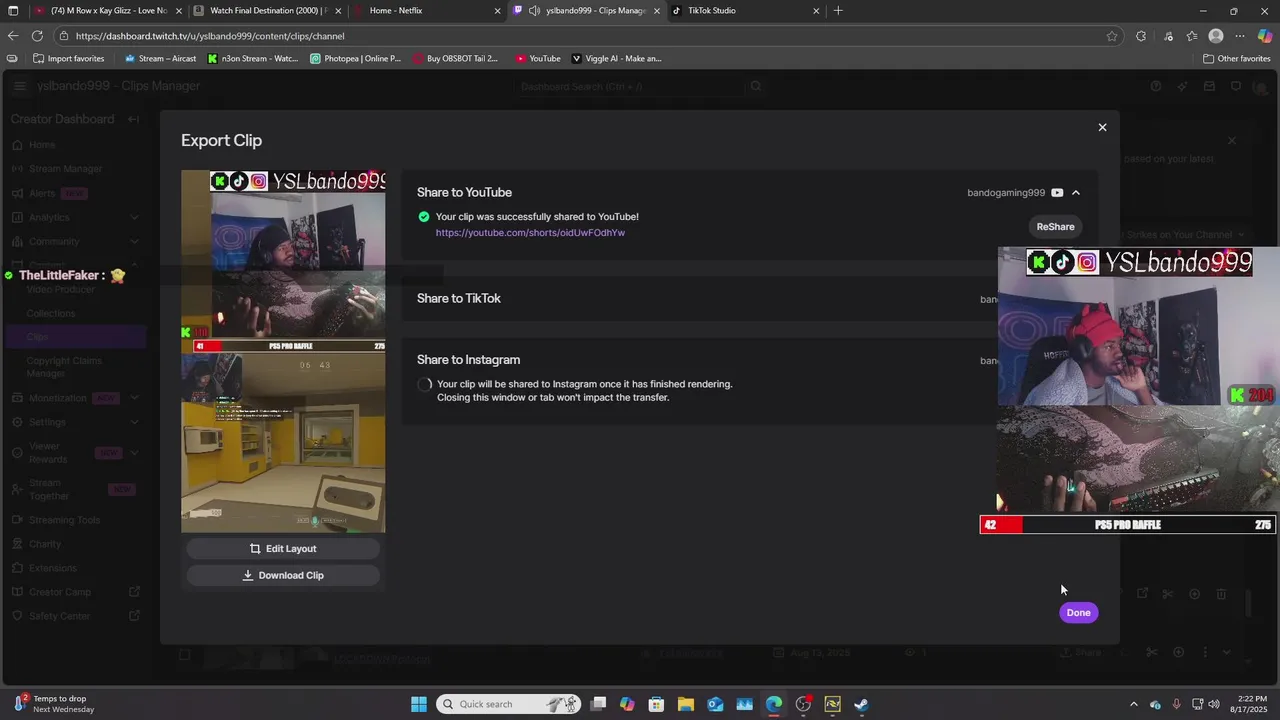
Task: Open the Windows Start menu
Action: pos(419,704)
